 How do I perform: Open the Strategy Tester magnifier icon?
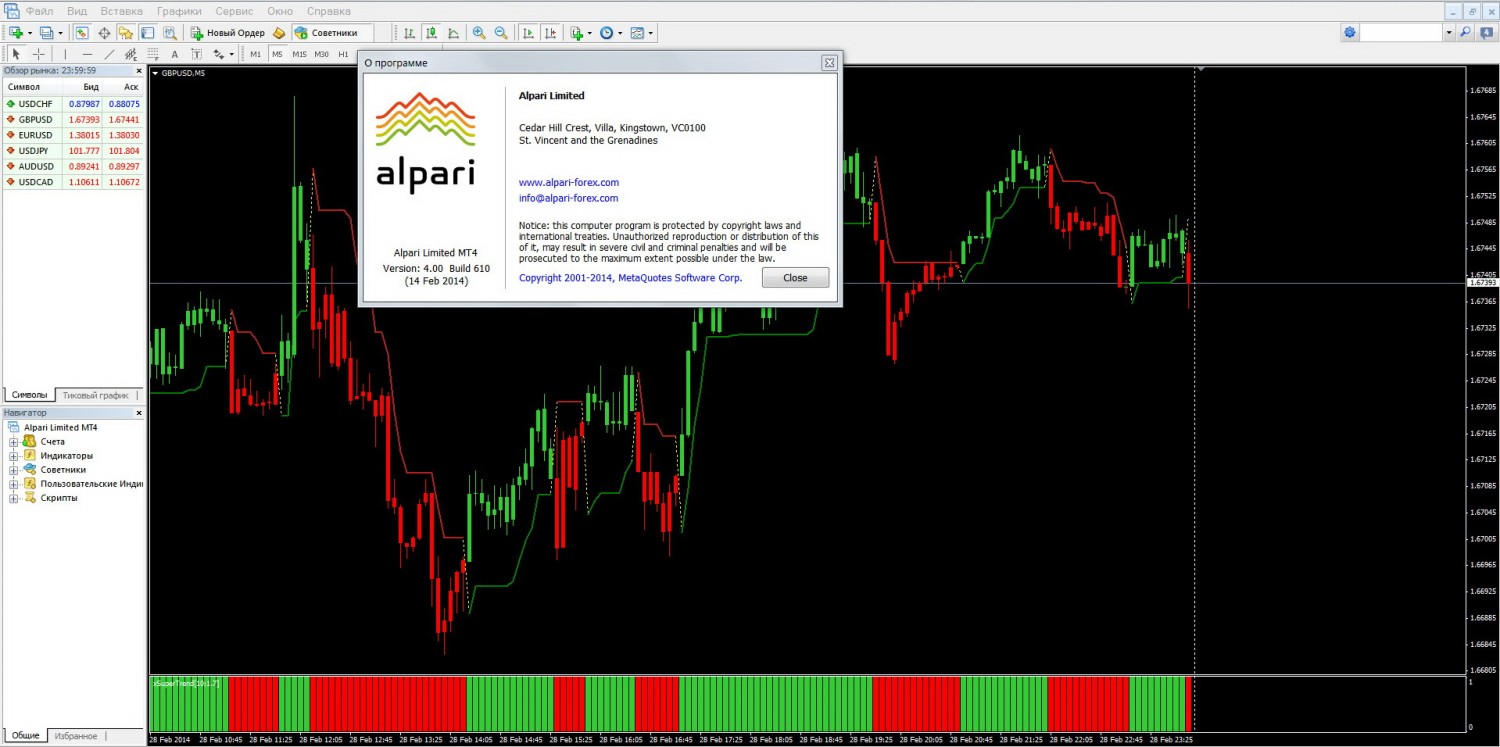170,33
